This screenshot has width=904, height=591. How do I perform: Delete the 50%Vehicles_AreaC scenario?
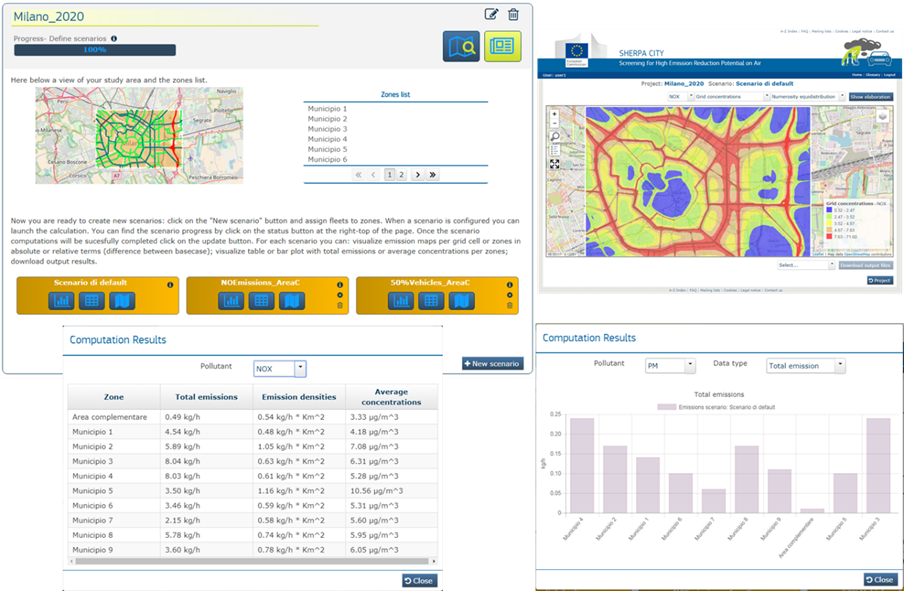click(x=510, y=306)
